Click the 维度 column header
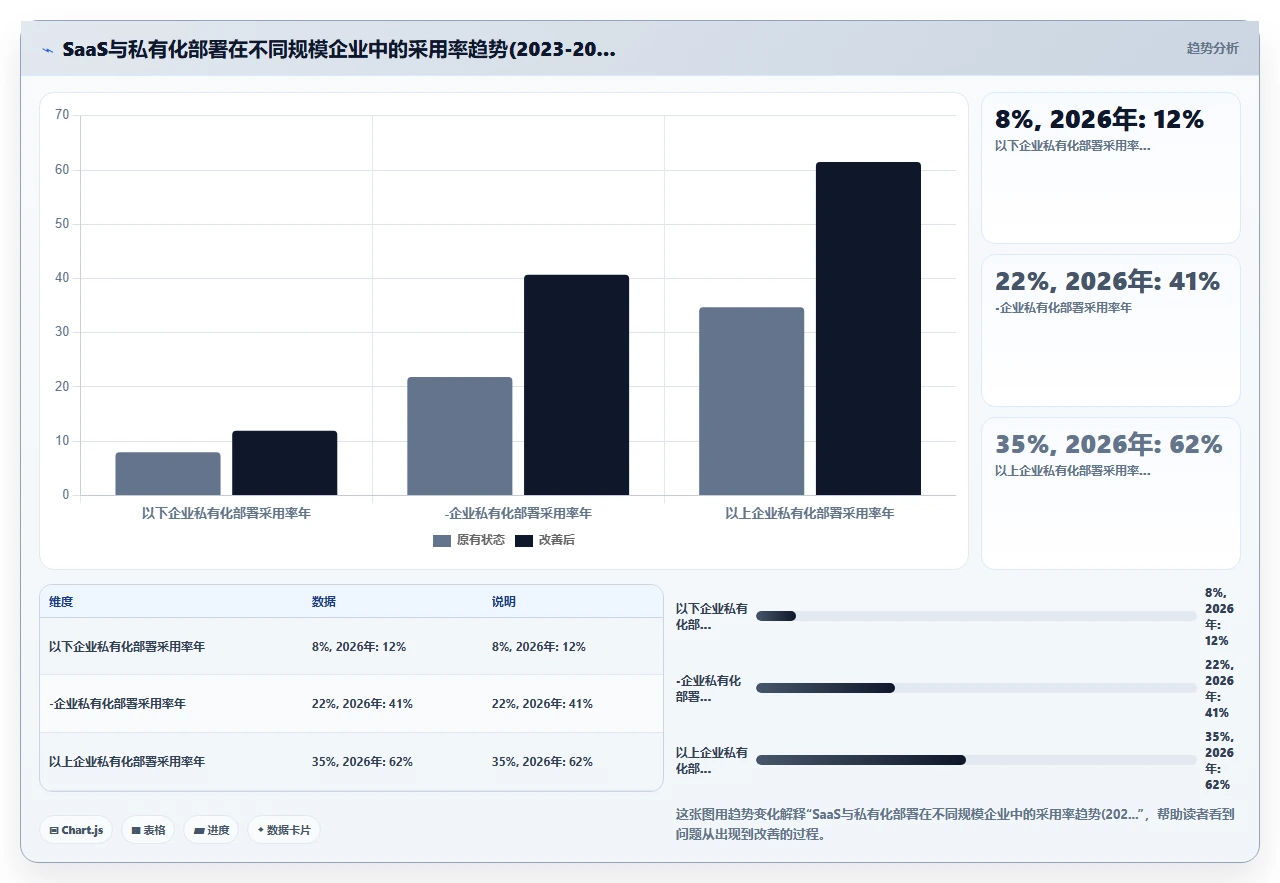Screen dimensions: 1280x883 61,602
